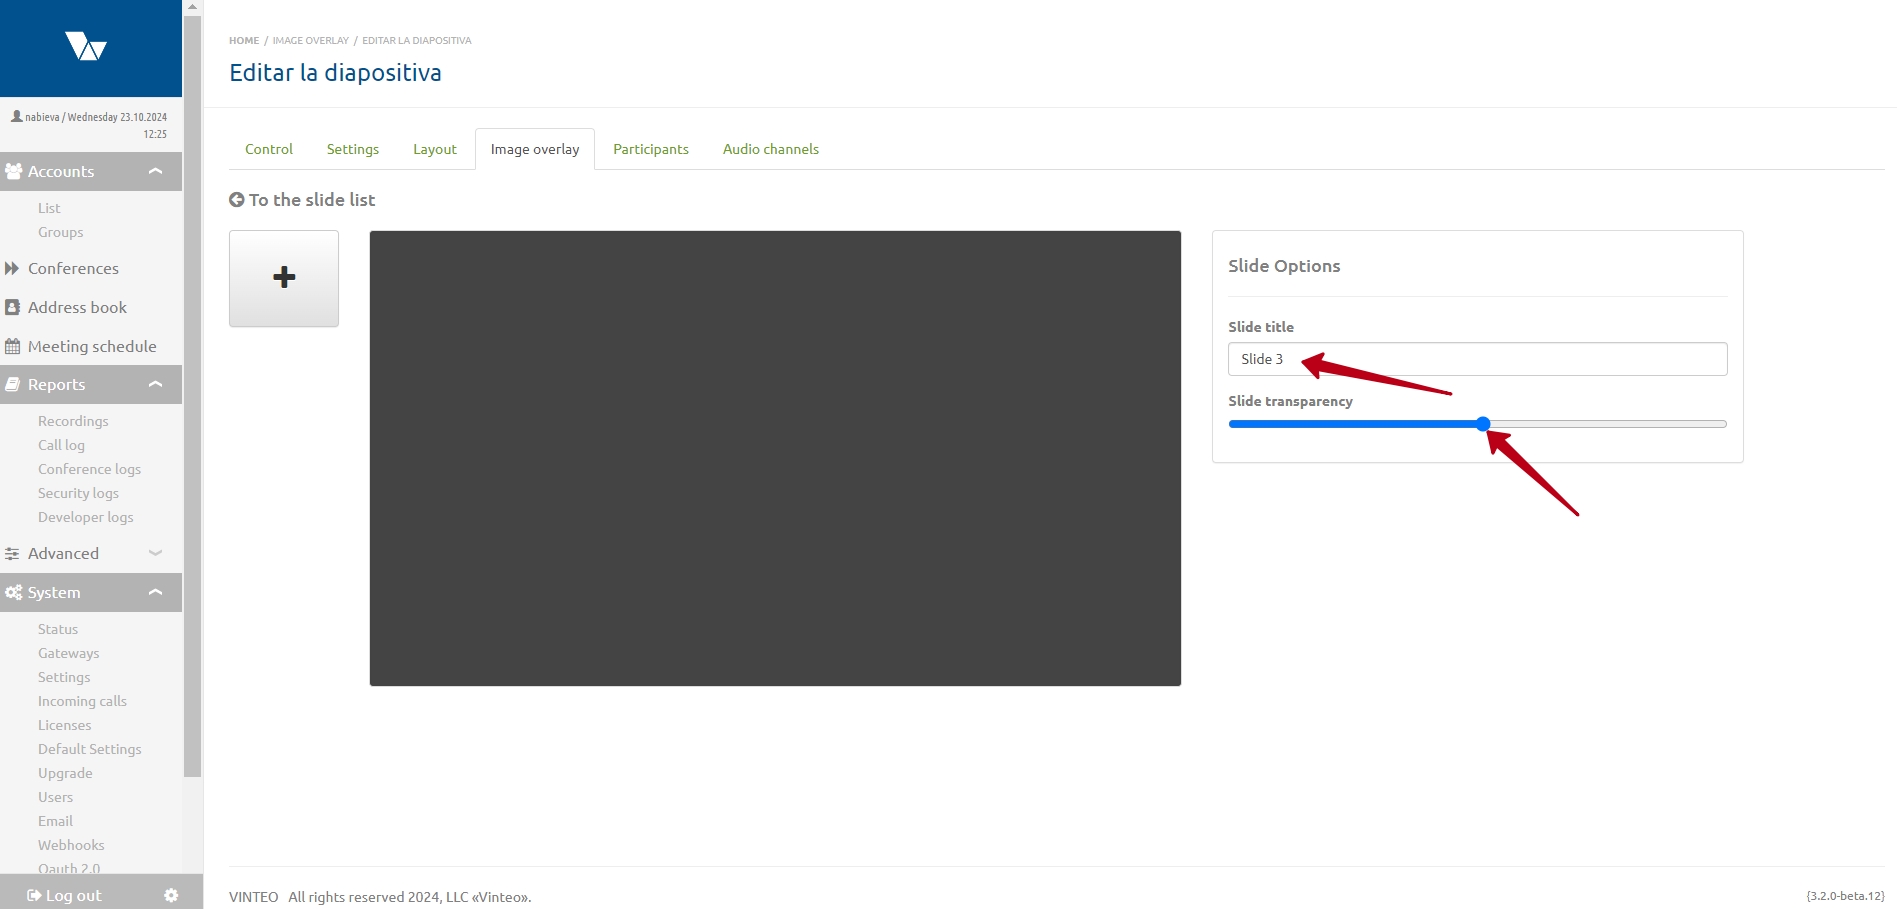Switch to the Control tab
The image size is (1897, 909).
[269, 149]
